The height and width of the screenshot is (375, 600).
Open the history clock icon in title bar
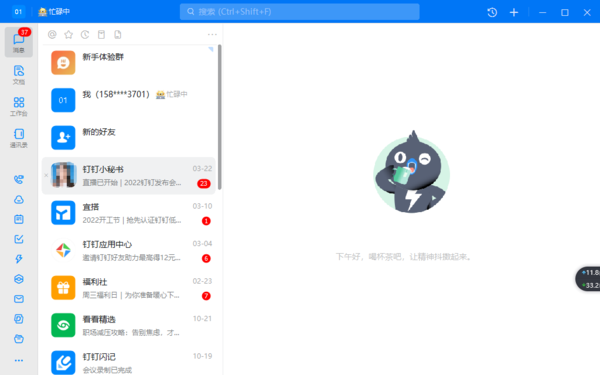pos(492,12)
